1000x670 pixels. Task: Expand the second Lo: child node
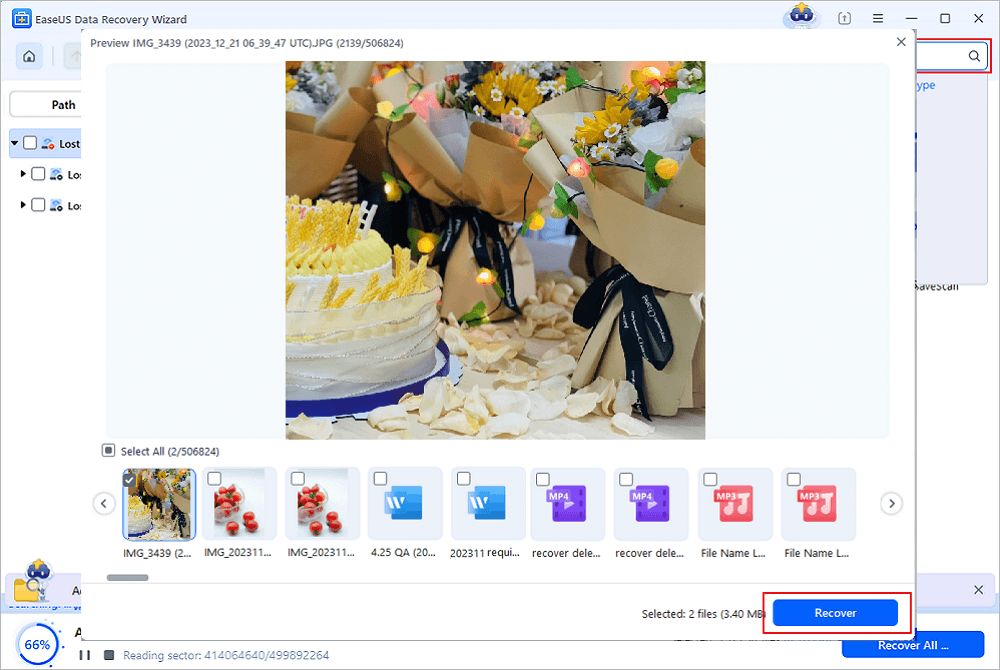(23, 205)
